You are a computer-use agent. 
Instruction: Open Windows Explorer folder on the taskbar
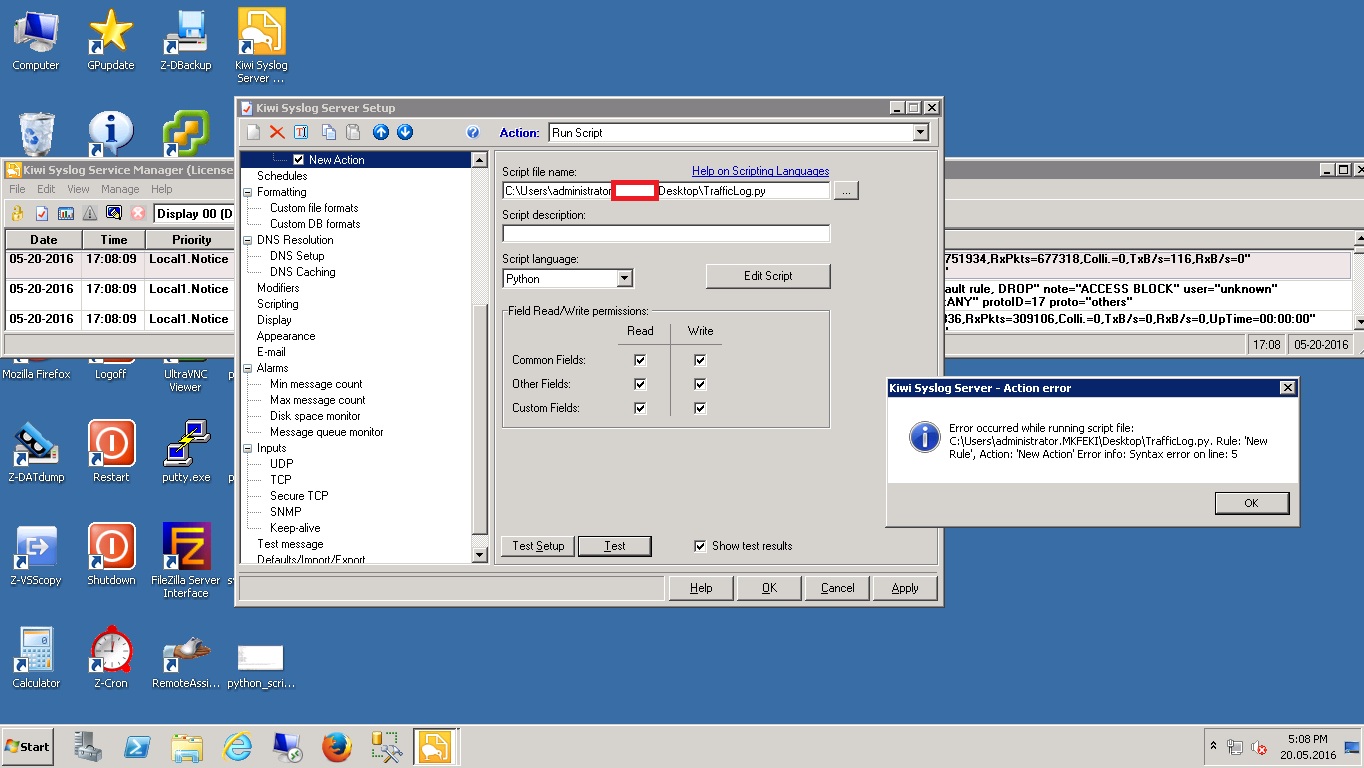coord(187,747)
